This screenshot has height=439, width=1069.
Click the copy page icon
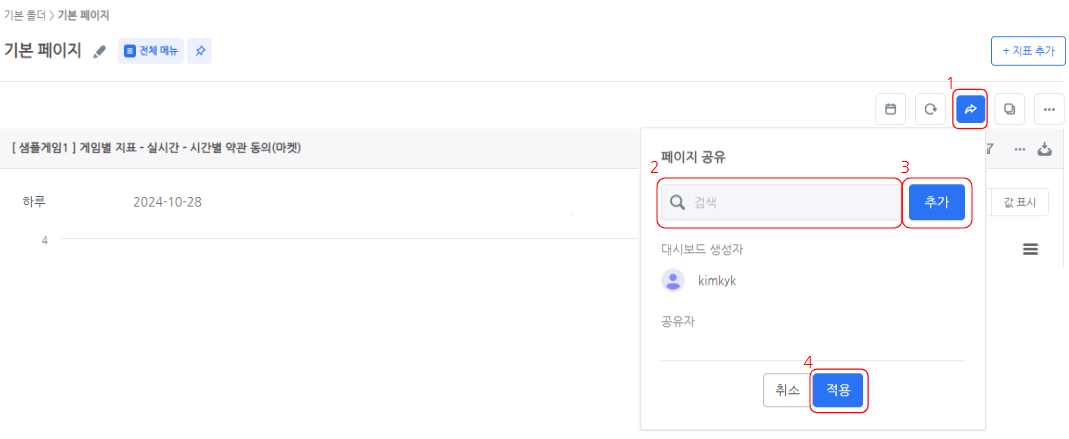pyautogui.click(x=1010, y=108)
